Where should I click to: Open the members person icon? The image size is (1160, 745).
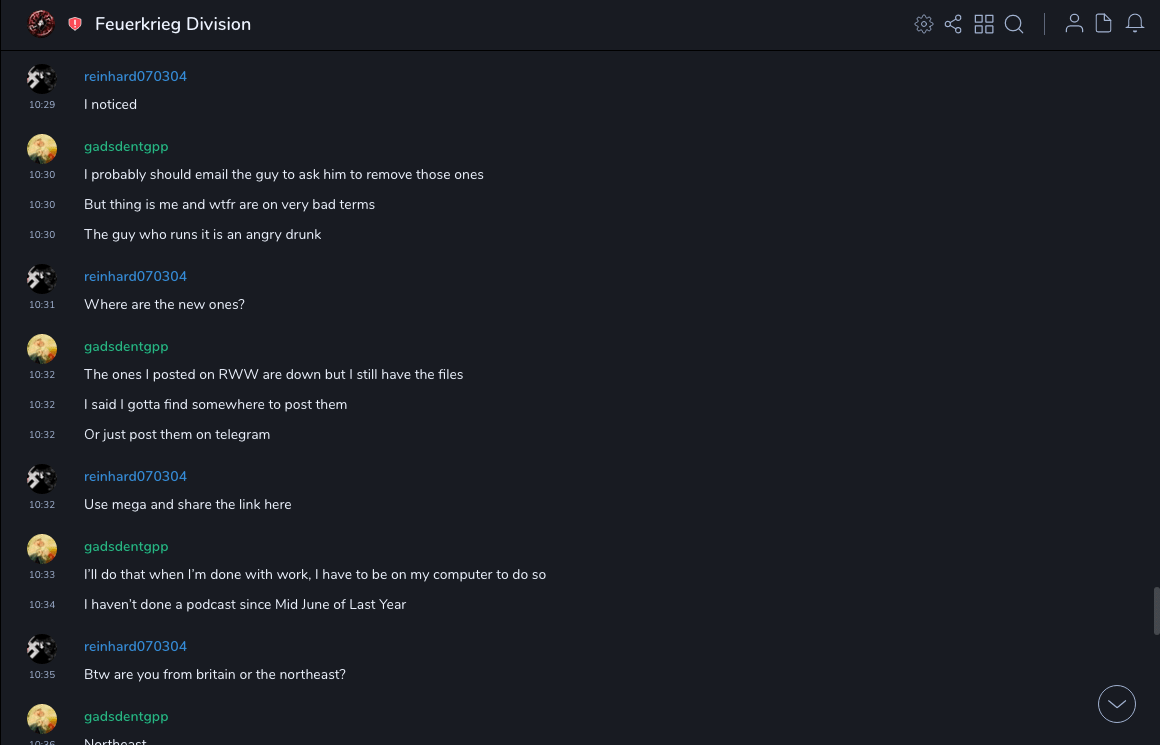click(x=1074, y=24)
